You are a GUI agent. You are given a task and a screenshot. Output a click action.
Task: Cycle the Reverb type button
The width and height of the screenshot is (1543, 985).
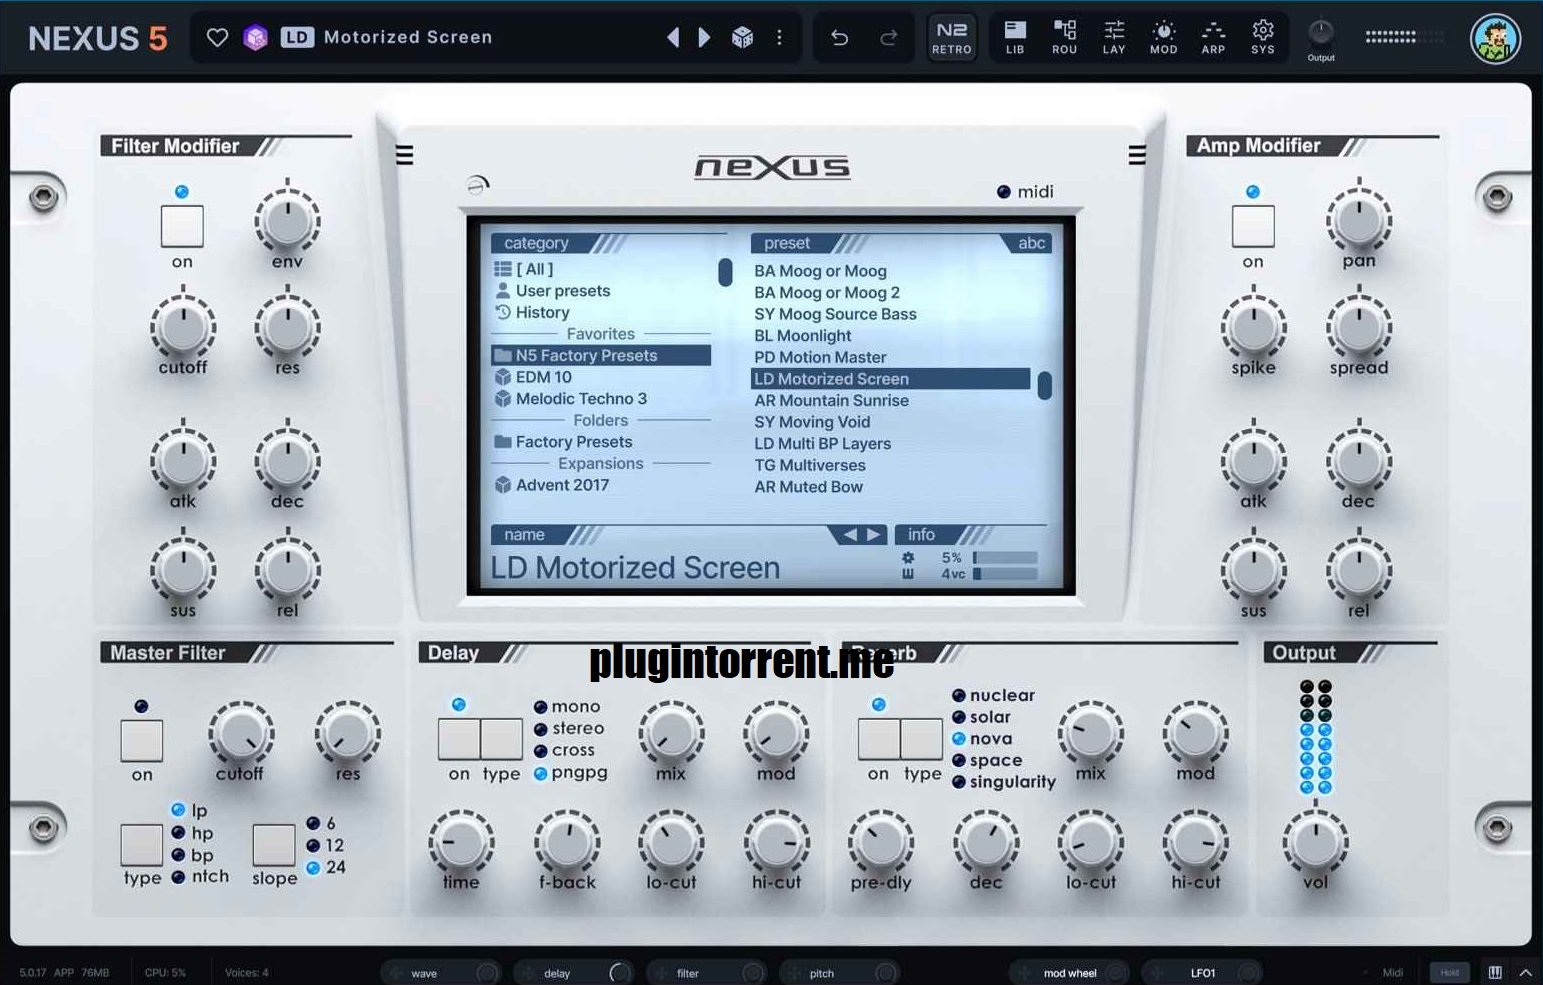[921, 739]
